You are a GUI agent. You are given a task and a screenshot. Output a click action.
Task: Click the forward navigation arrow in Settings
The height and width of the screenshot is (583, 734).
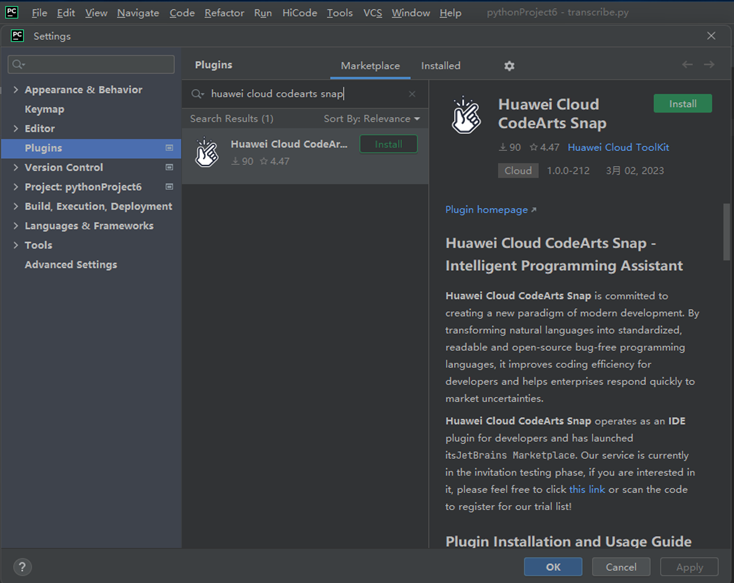[x=709, y=65]
